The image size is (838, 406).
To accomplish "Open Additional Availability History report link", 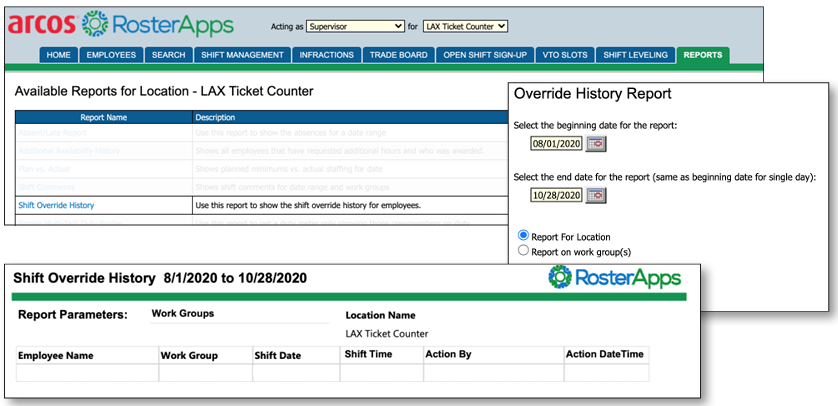I will pos(69,151).
